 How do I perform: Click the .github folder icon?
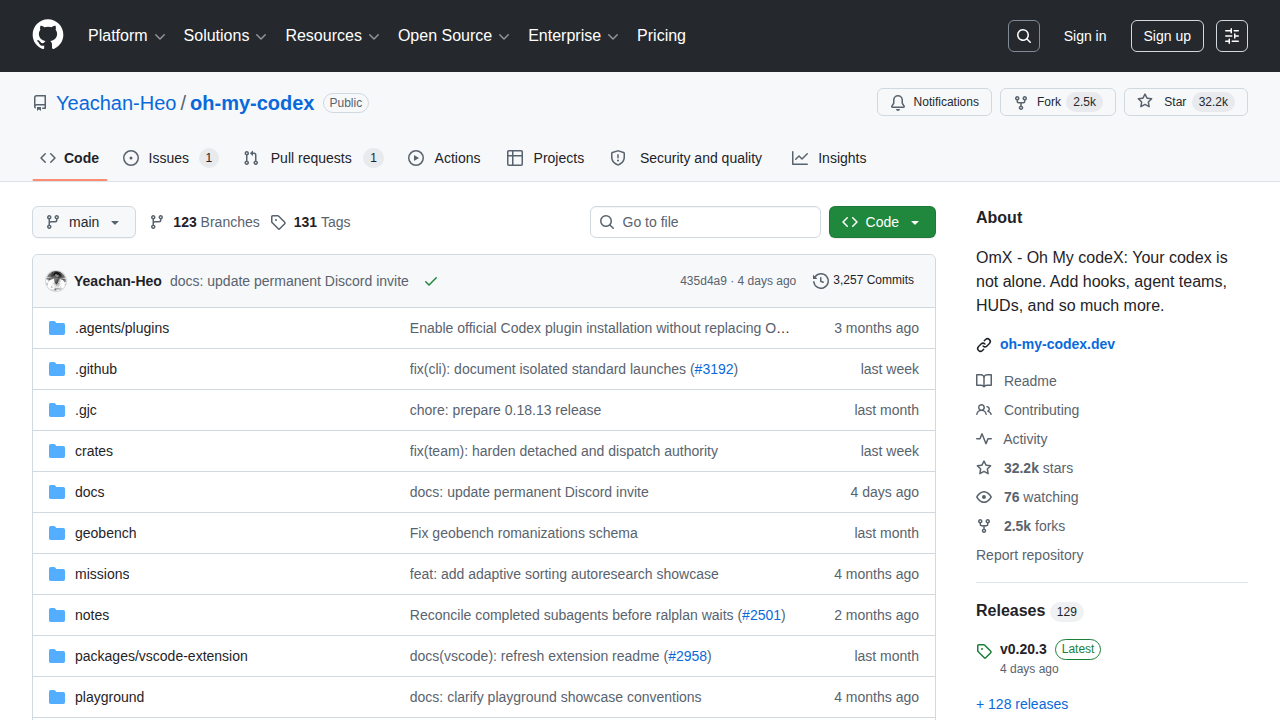click(x=57, y=369)
